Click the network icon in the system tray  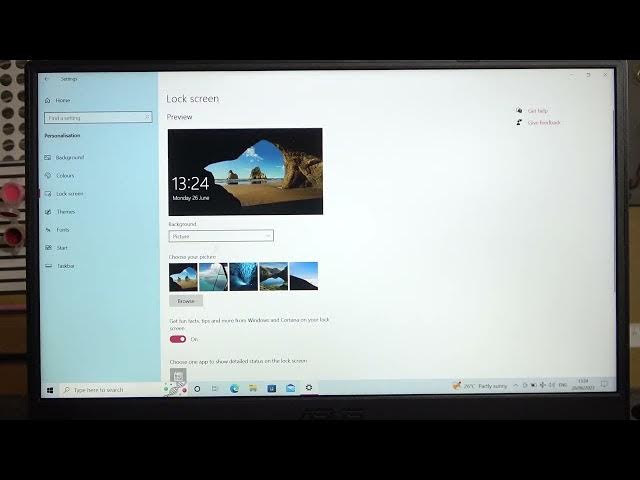tap(542, 385)
